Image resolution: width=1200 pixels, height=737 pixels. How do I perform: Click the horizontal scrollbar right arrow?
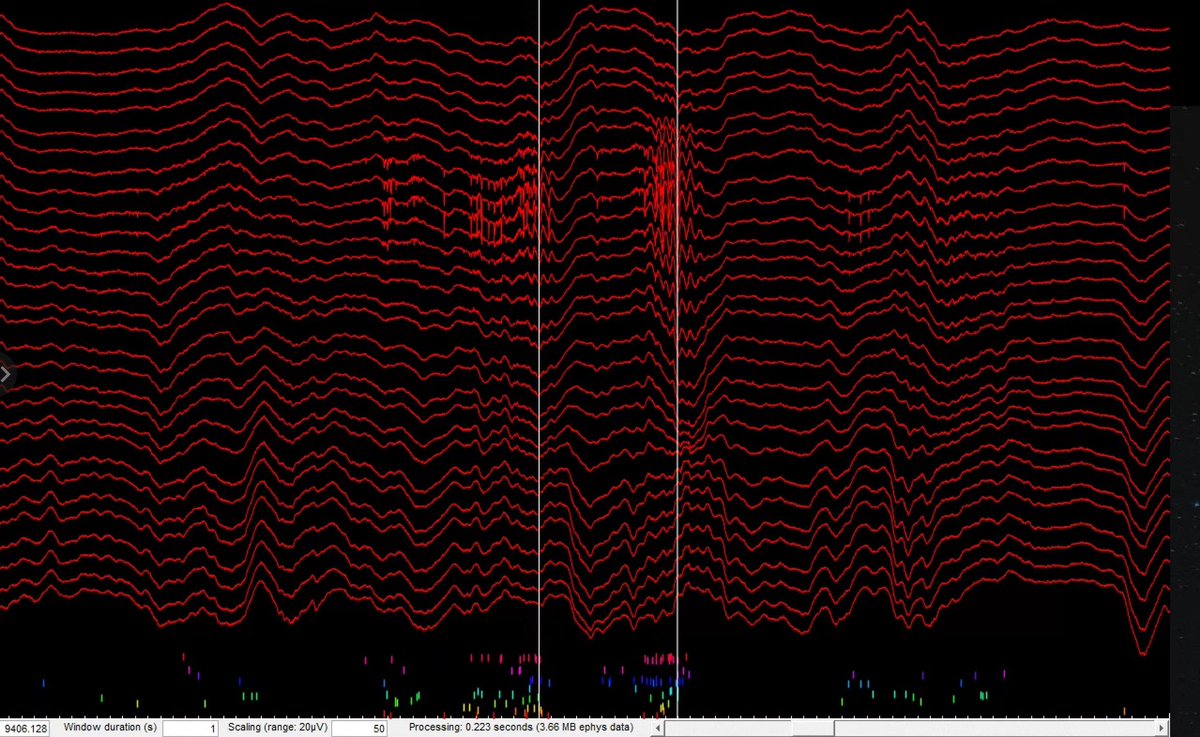point(1161,728)
